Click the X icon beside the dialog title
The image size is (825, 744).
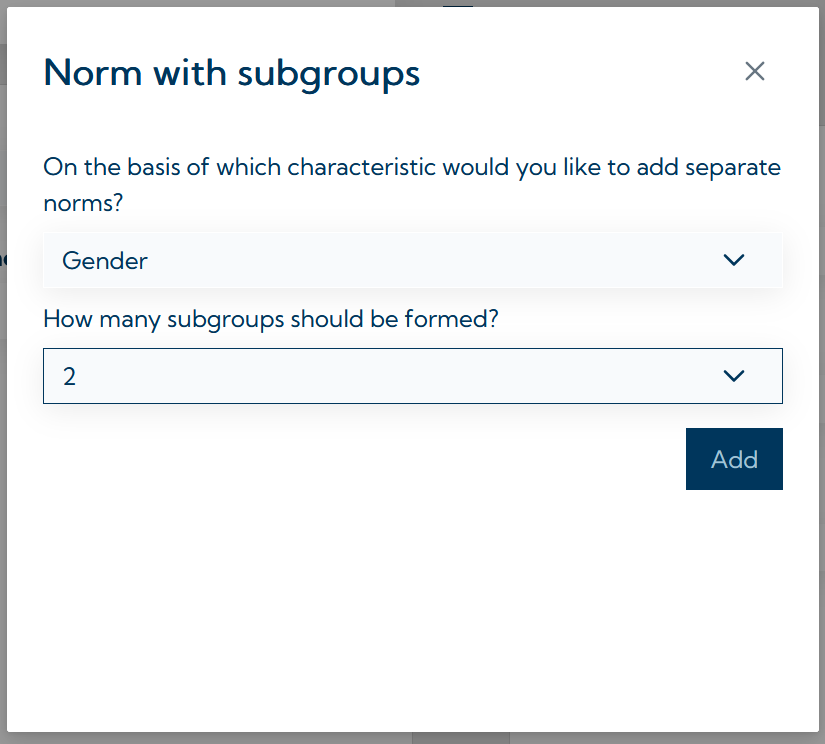(755, 71)
